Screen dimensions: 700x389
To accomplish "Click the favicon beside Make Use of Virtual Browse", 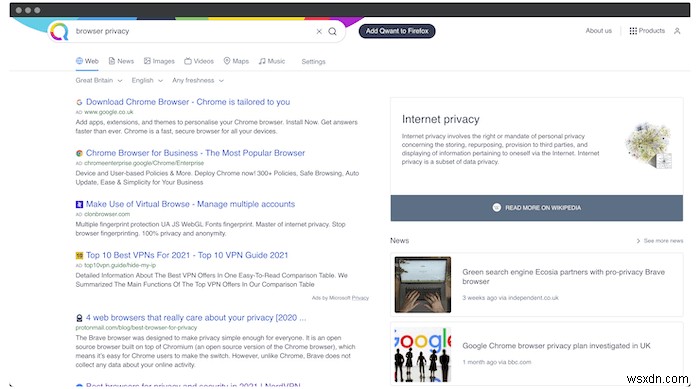I will [79, 205].
